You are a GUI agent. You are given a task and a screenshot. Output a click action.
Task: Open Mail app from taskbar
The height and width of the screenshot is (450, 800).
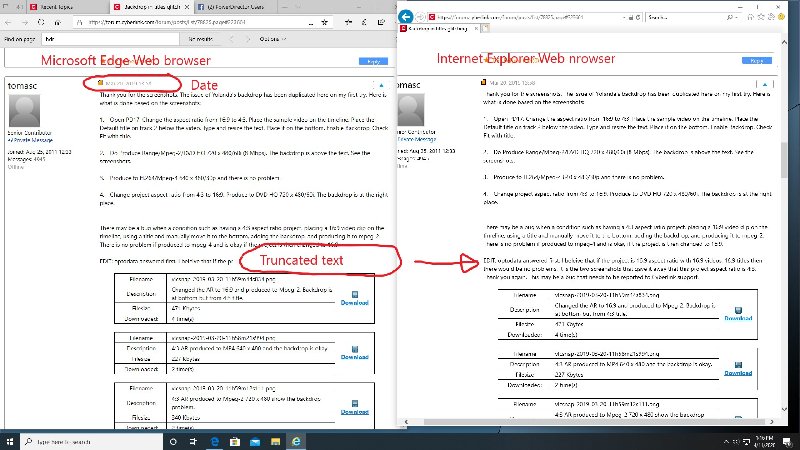tap(255, 441)
